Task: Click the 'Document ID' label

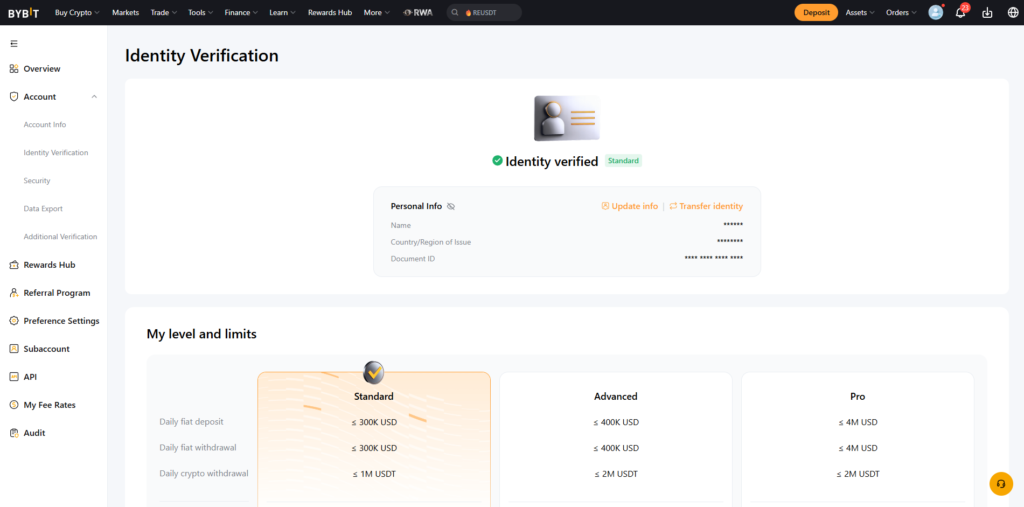Action: click(413, 259)
